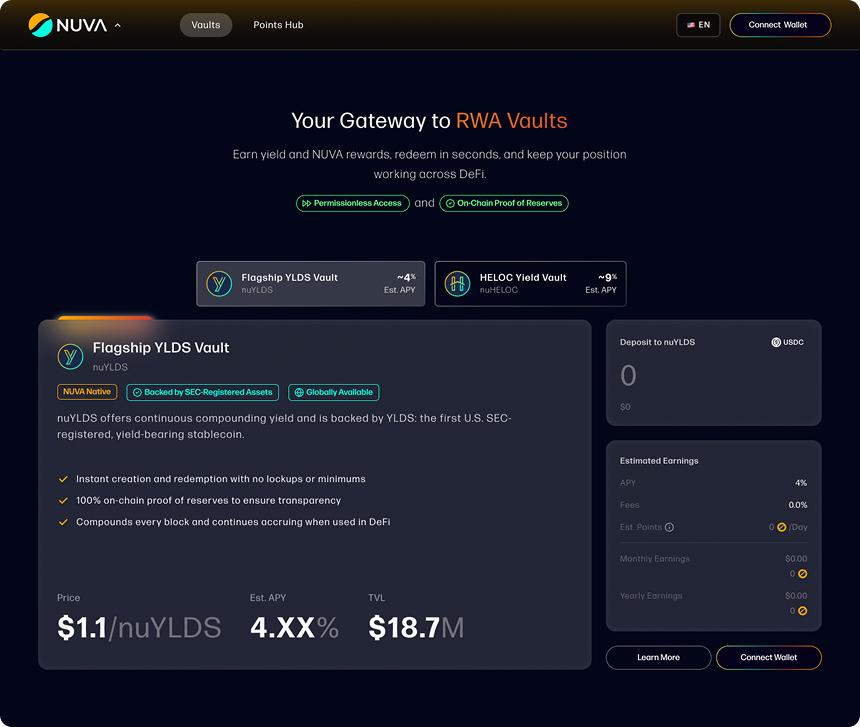Click the points icon under Yearly Earnings

[x=802, y=611]
